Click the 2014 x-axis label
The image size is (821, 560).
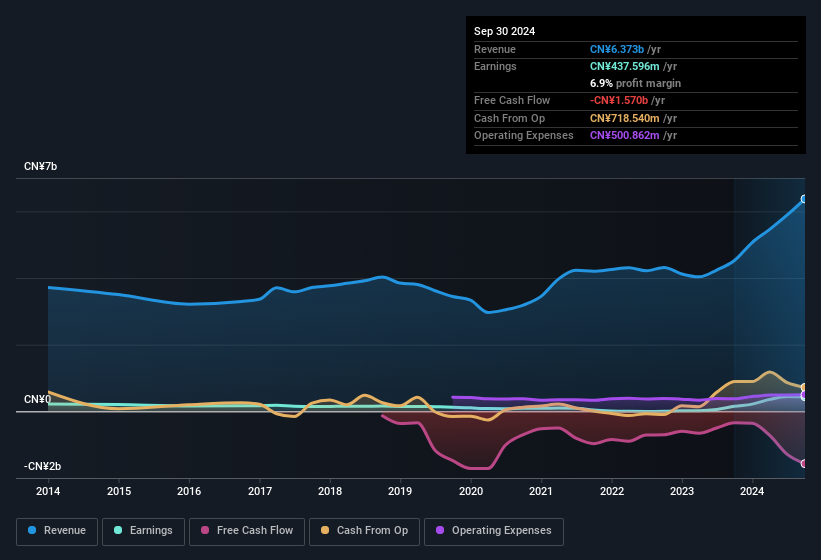click(x=48, y=491)
